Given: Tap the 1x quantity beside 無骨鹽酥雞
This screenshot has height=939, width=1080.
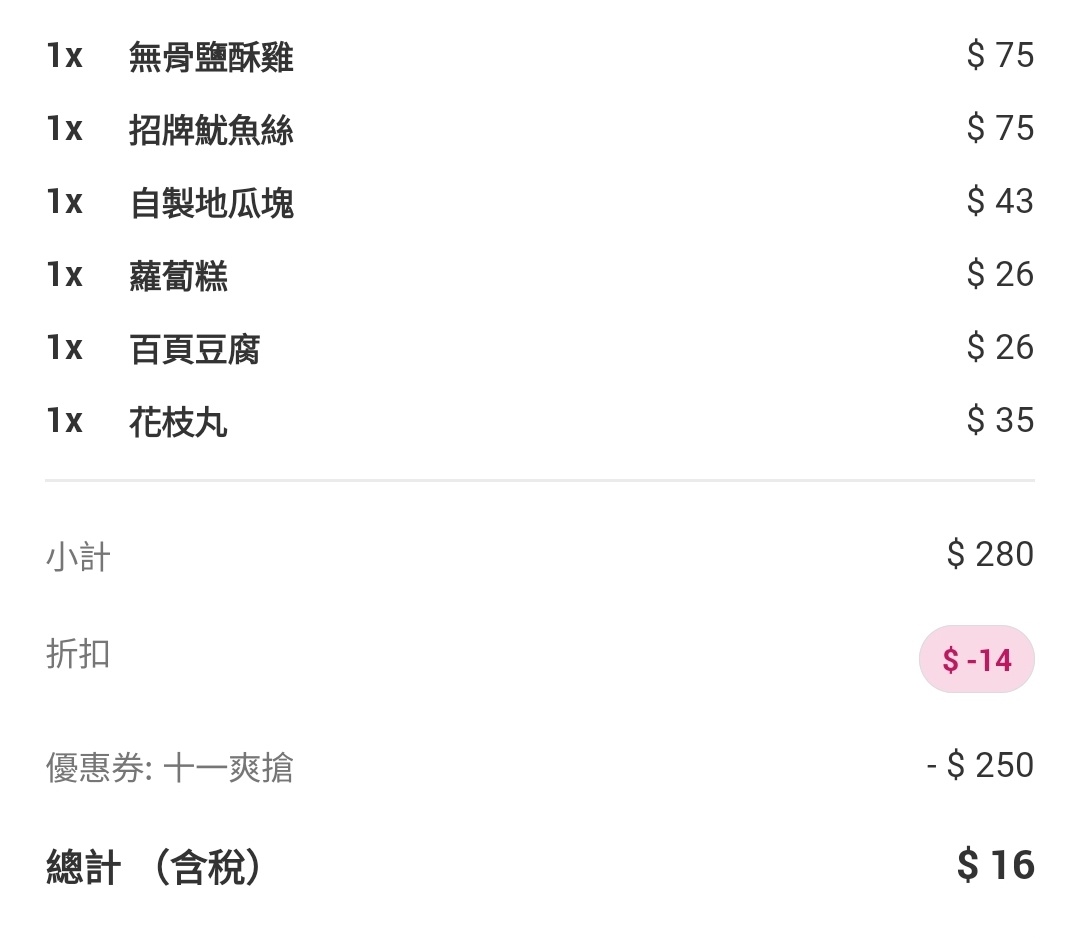Looking at the screenshot, I should click(x=64, y=56).
